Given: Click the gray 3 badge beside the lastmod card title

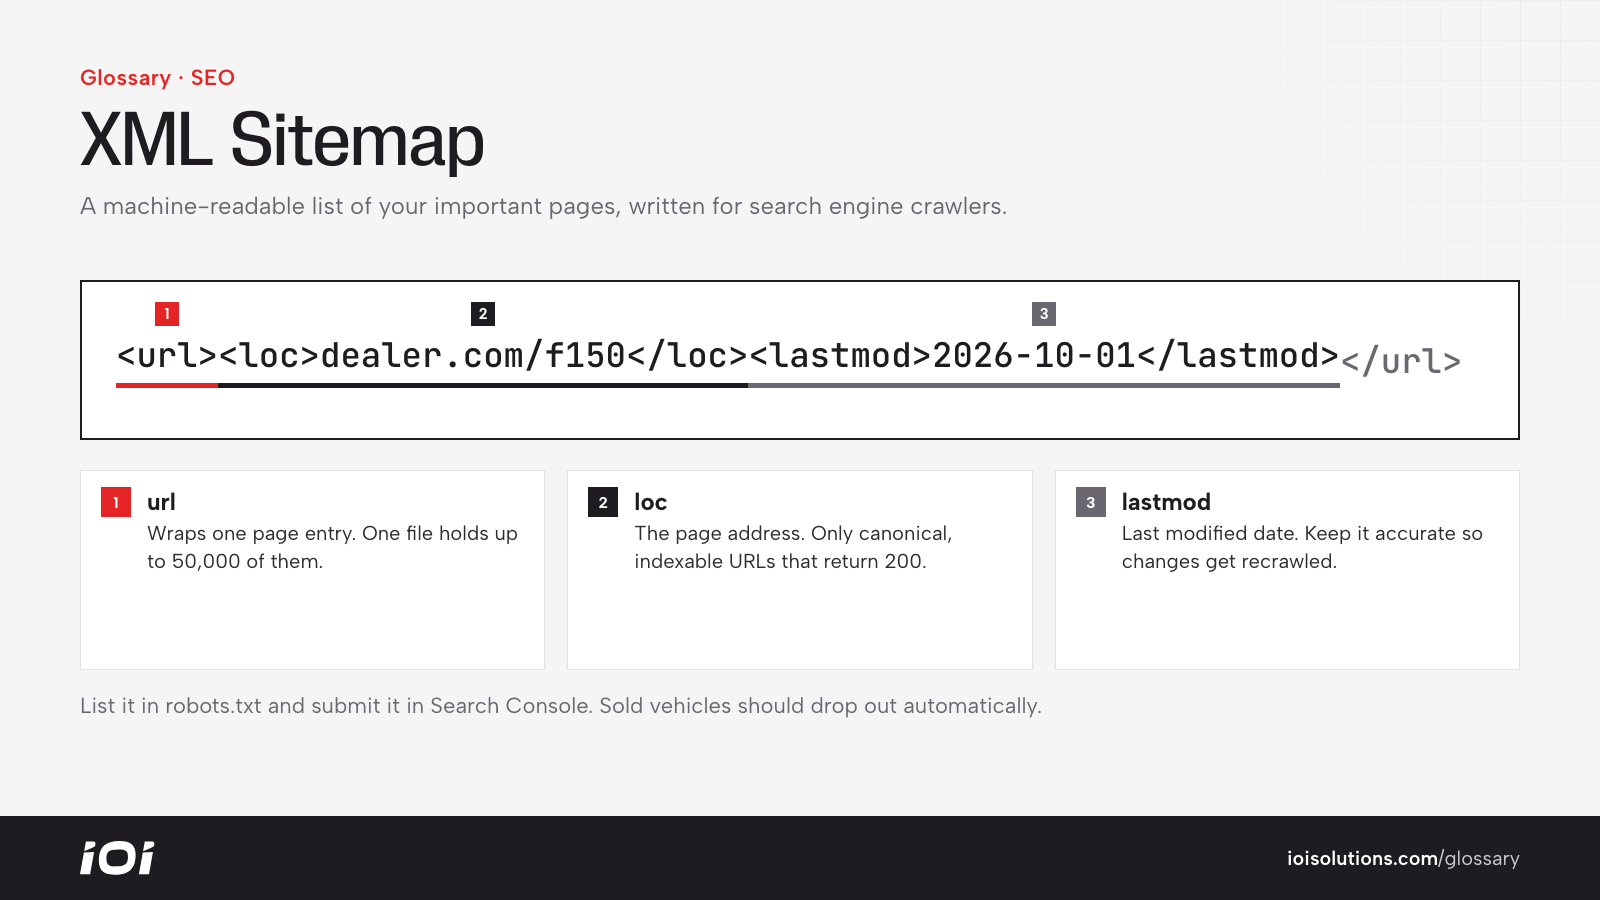Looking at the screenshot, I should point(1091,502).
